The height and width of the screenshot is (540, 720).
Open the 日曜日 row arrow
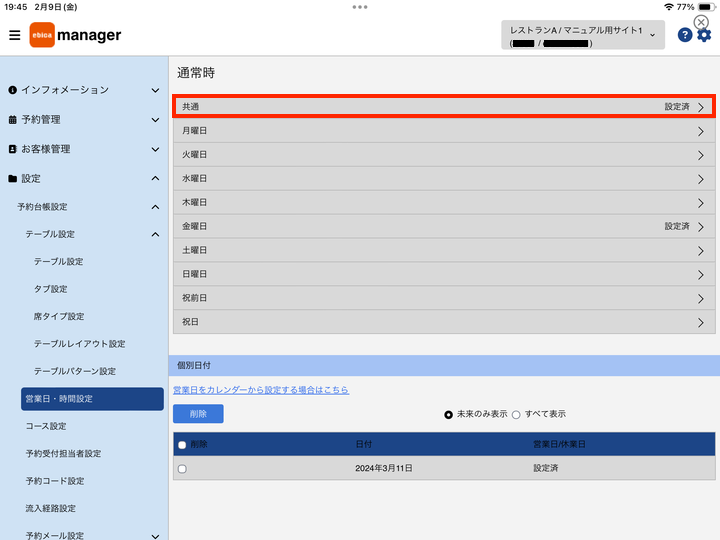[x=701, y=275]
